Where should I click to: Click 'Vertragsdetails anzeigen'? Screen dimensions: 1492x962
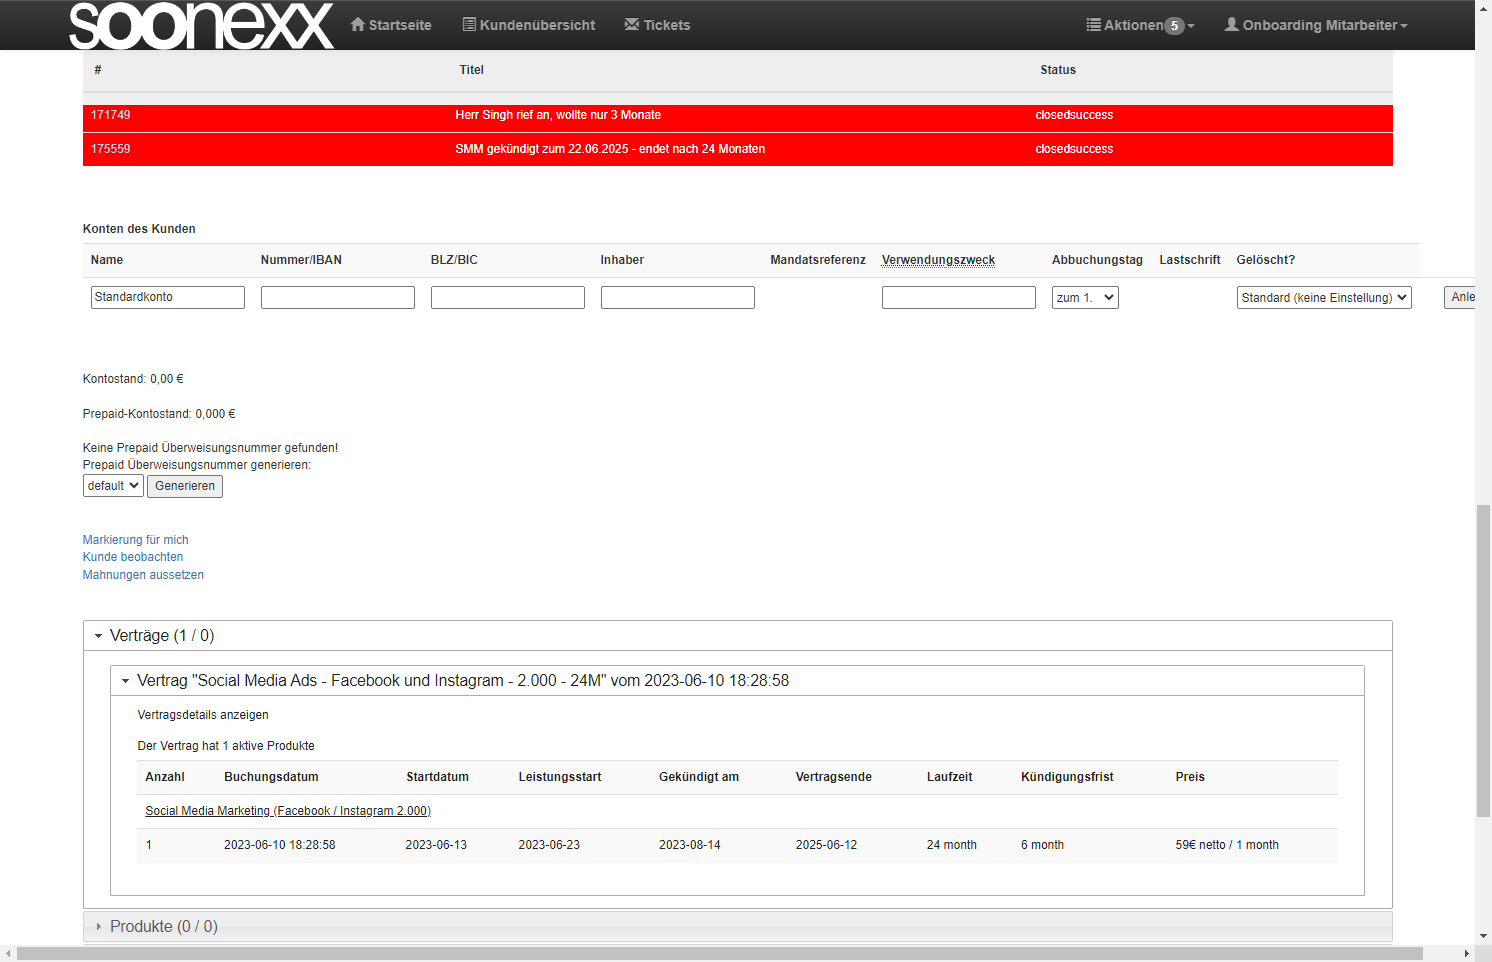pos(203,715)
